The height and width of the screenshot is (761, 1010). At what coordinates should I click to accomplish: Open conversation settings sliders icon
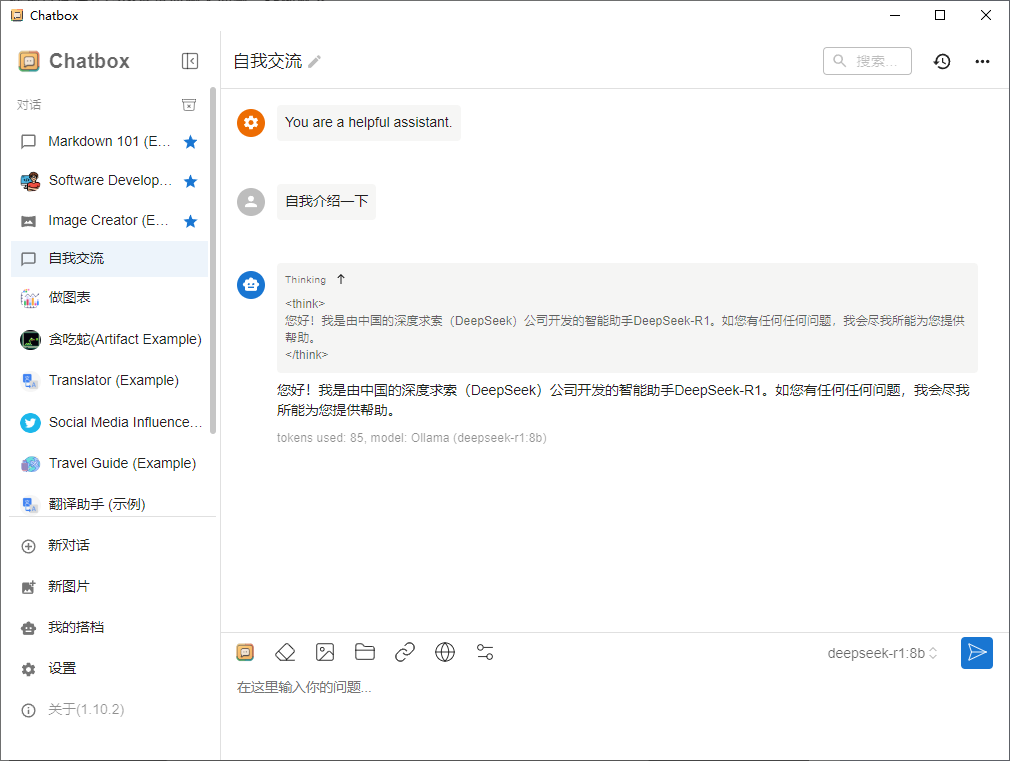tap(485, 653)
